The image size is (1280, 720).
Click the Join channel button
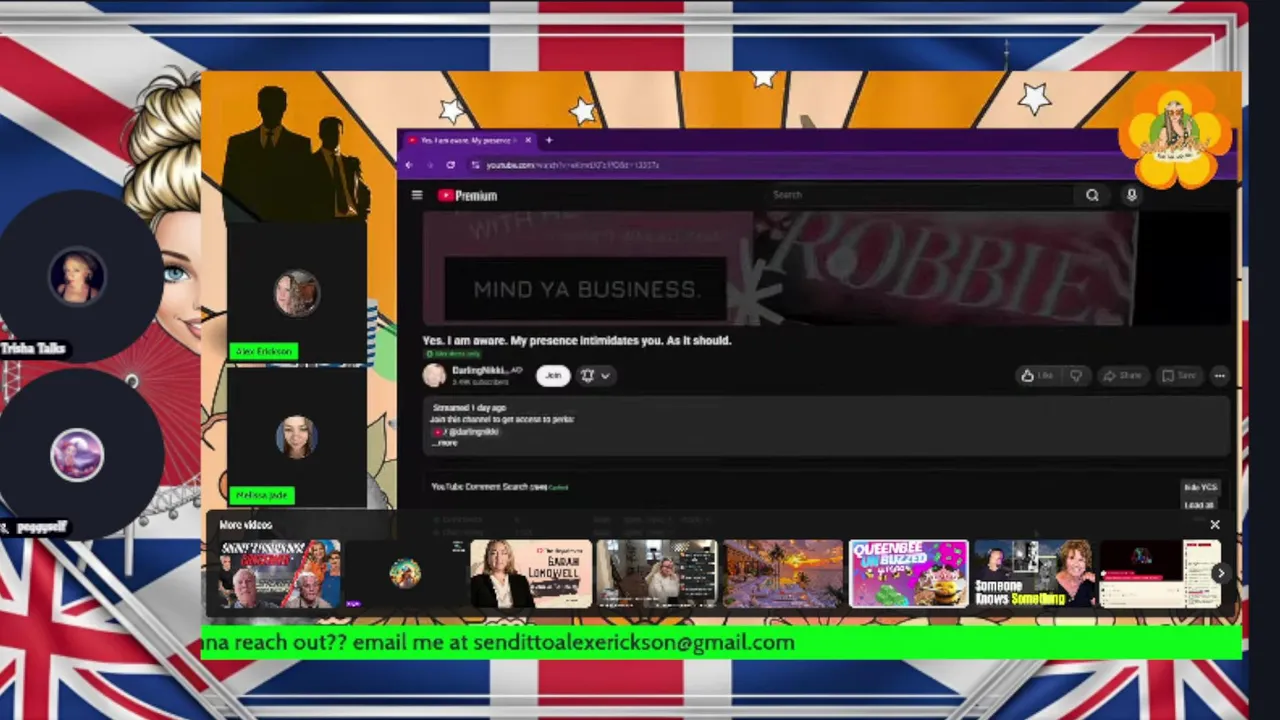click(553, 375)
